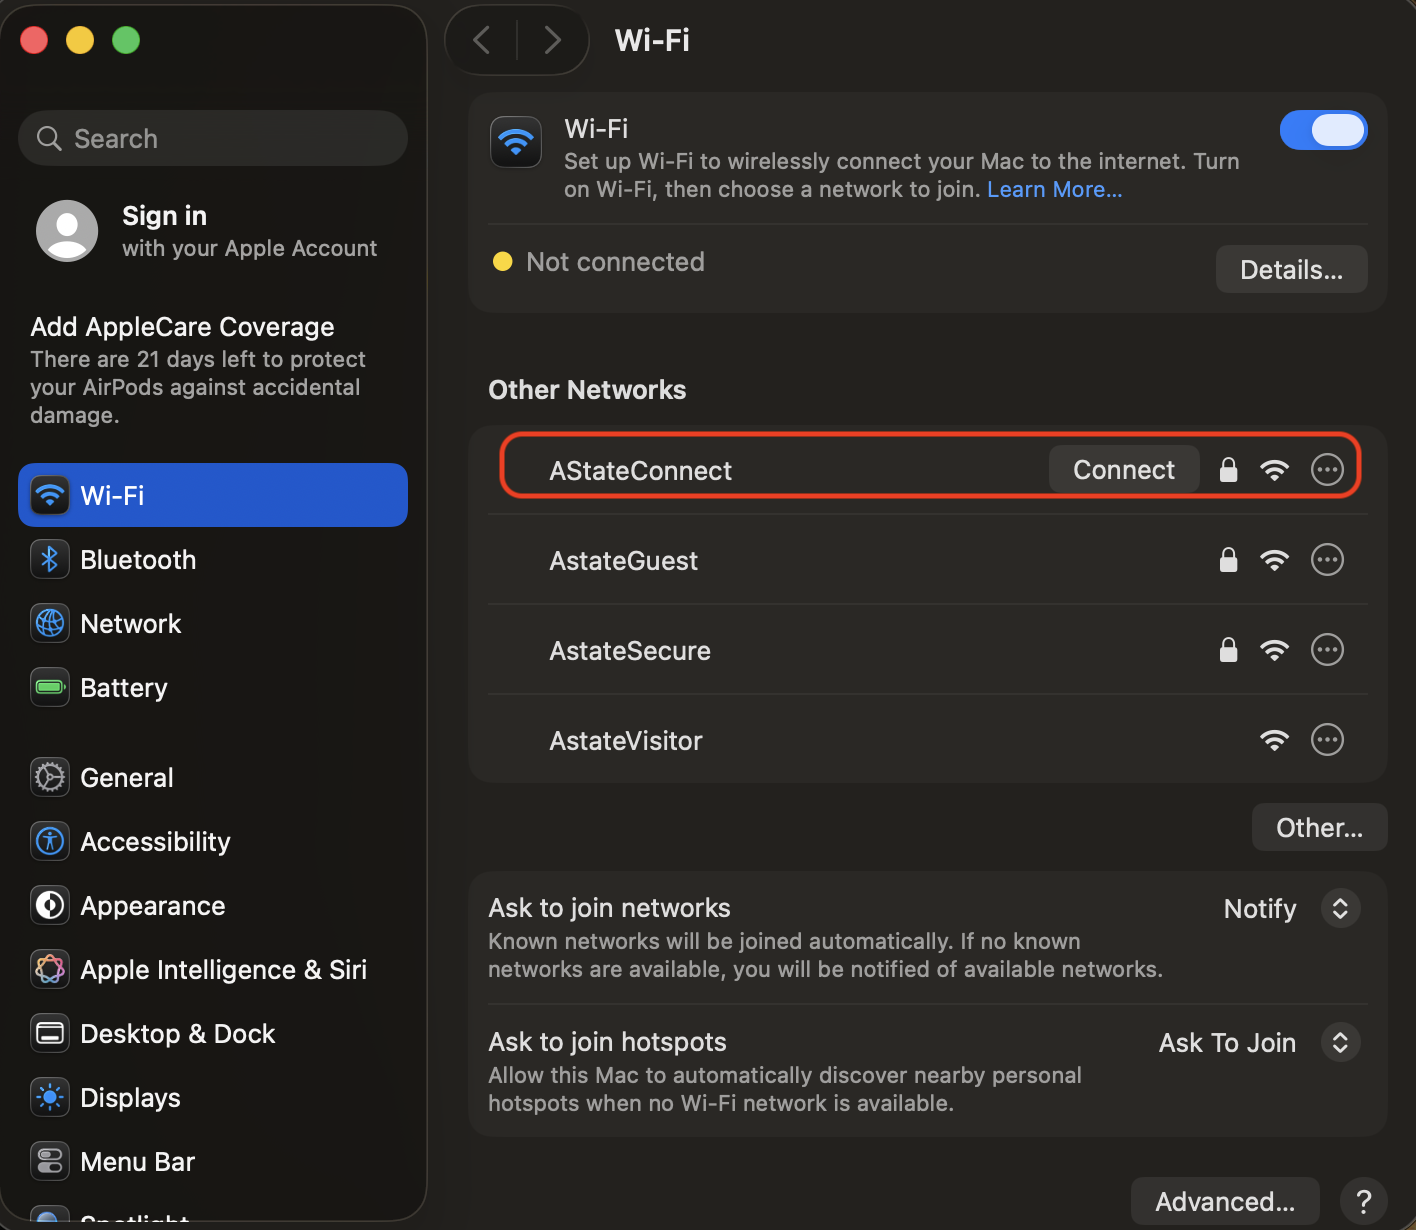The image size is (1416, 1230).
Task: Open Appearance settings pane
Action: coord(213,906)
